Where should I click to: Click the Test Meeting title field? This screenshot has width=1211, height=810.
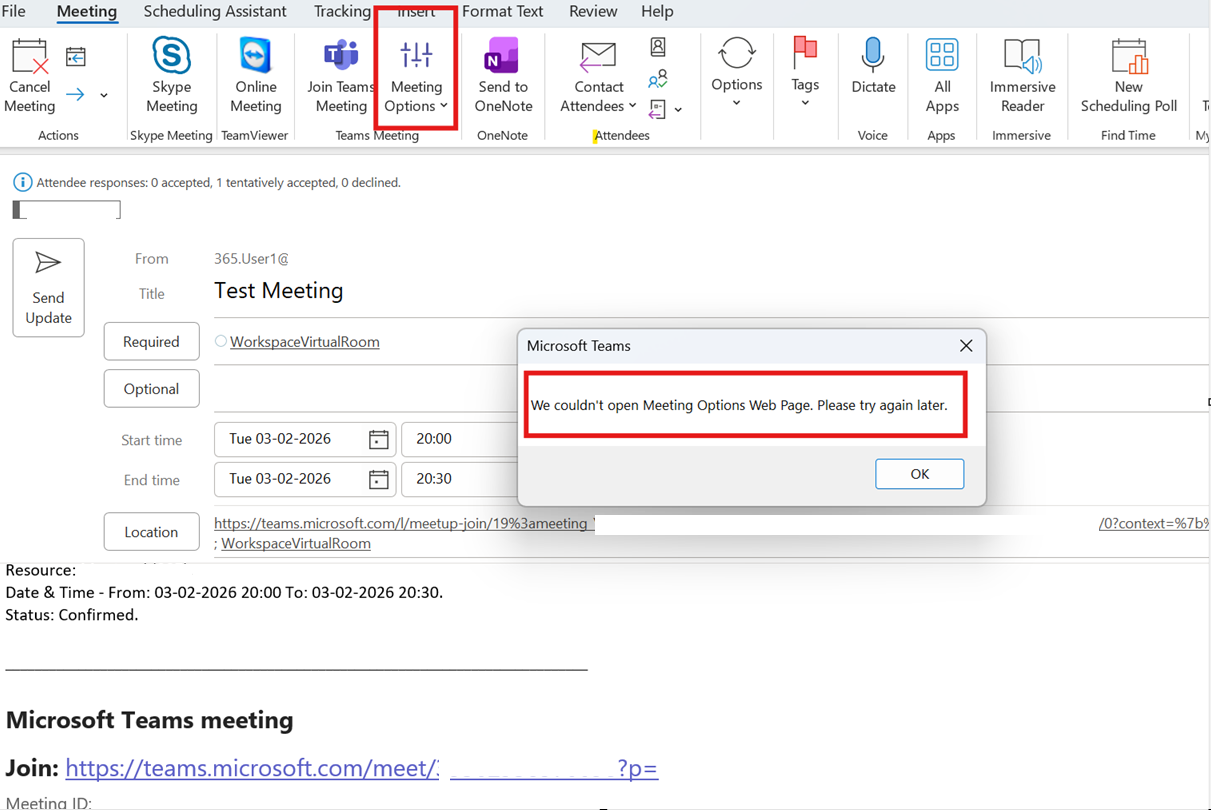pos(279,291)
